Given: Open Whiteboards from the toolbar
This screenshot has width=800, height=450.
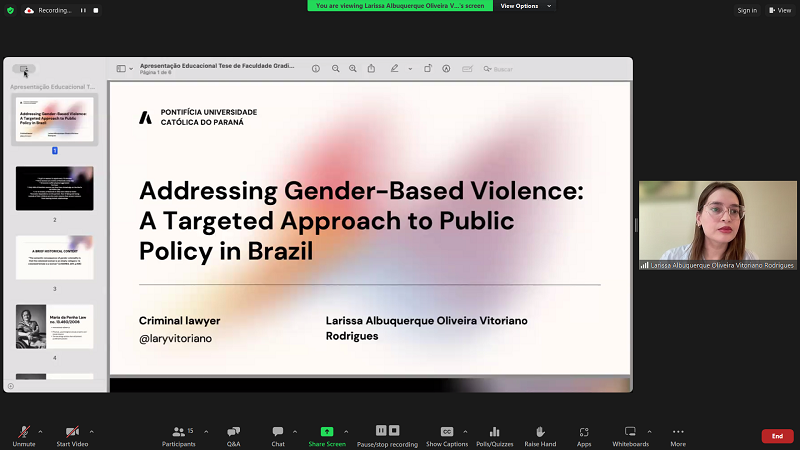Looking at the screenshot, I should click(630, 431).
